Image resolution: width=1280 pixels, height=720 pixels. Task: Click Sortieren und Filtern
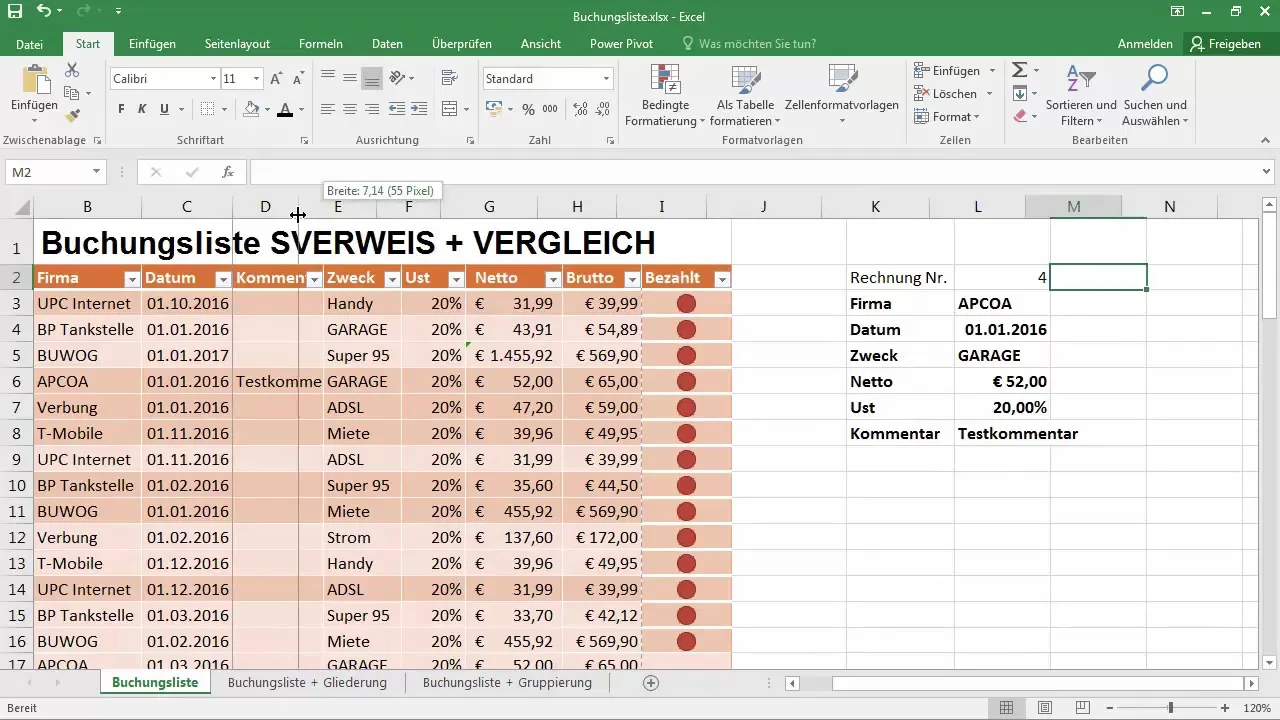1080,95
